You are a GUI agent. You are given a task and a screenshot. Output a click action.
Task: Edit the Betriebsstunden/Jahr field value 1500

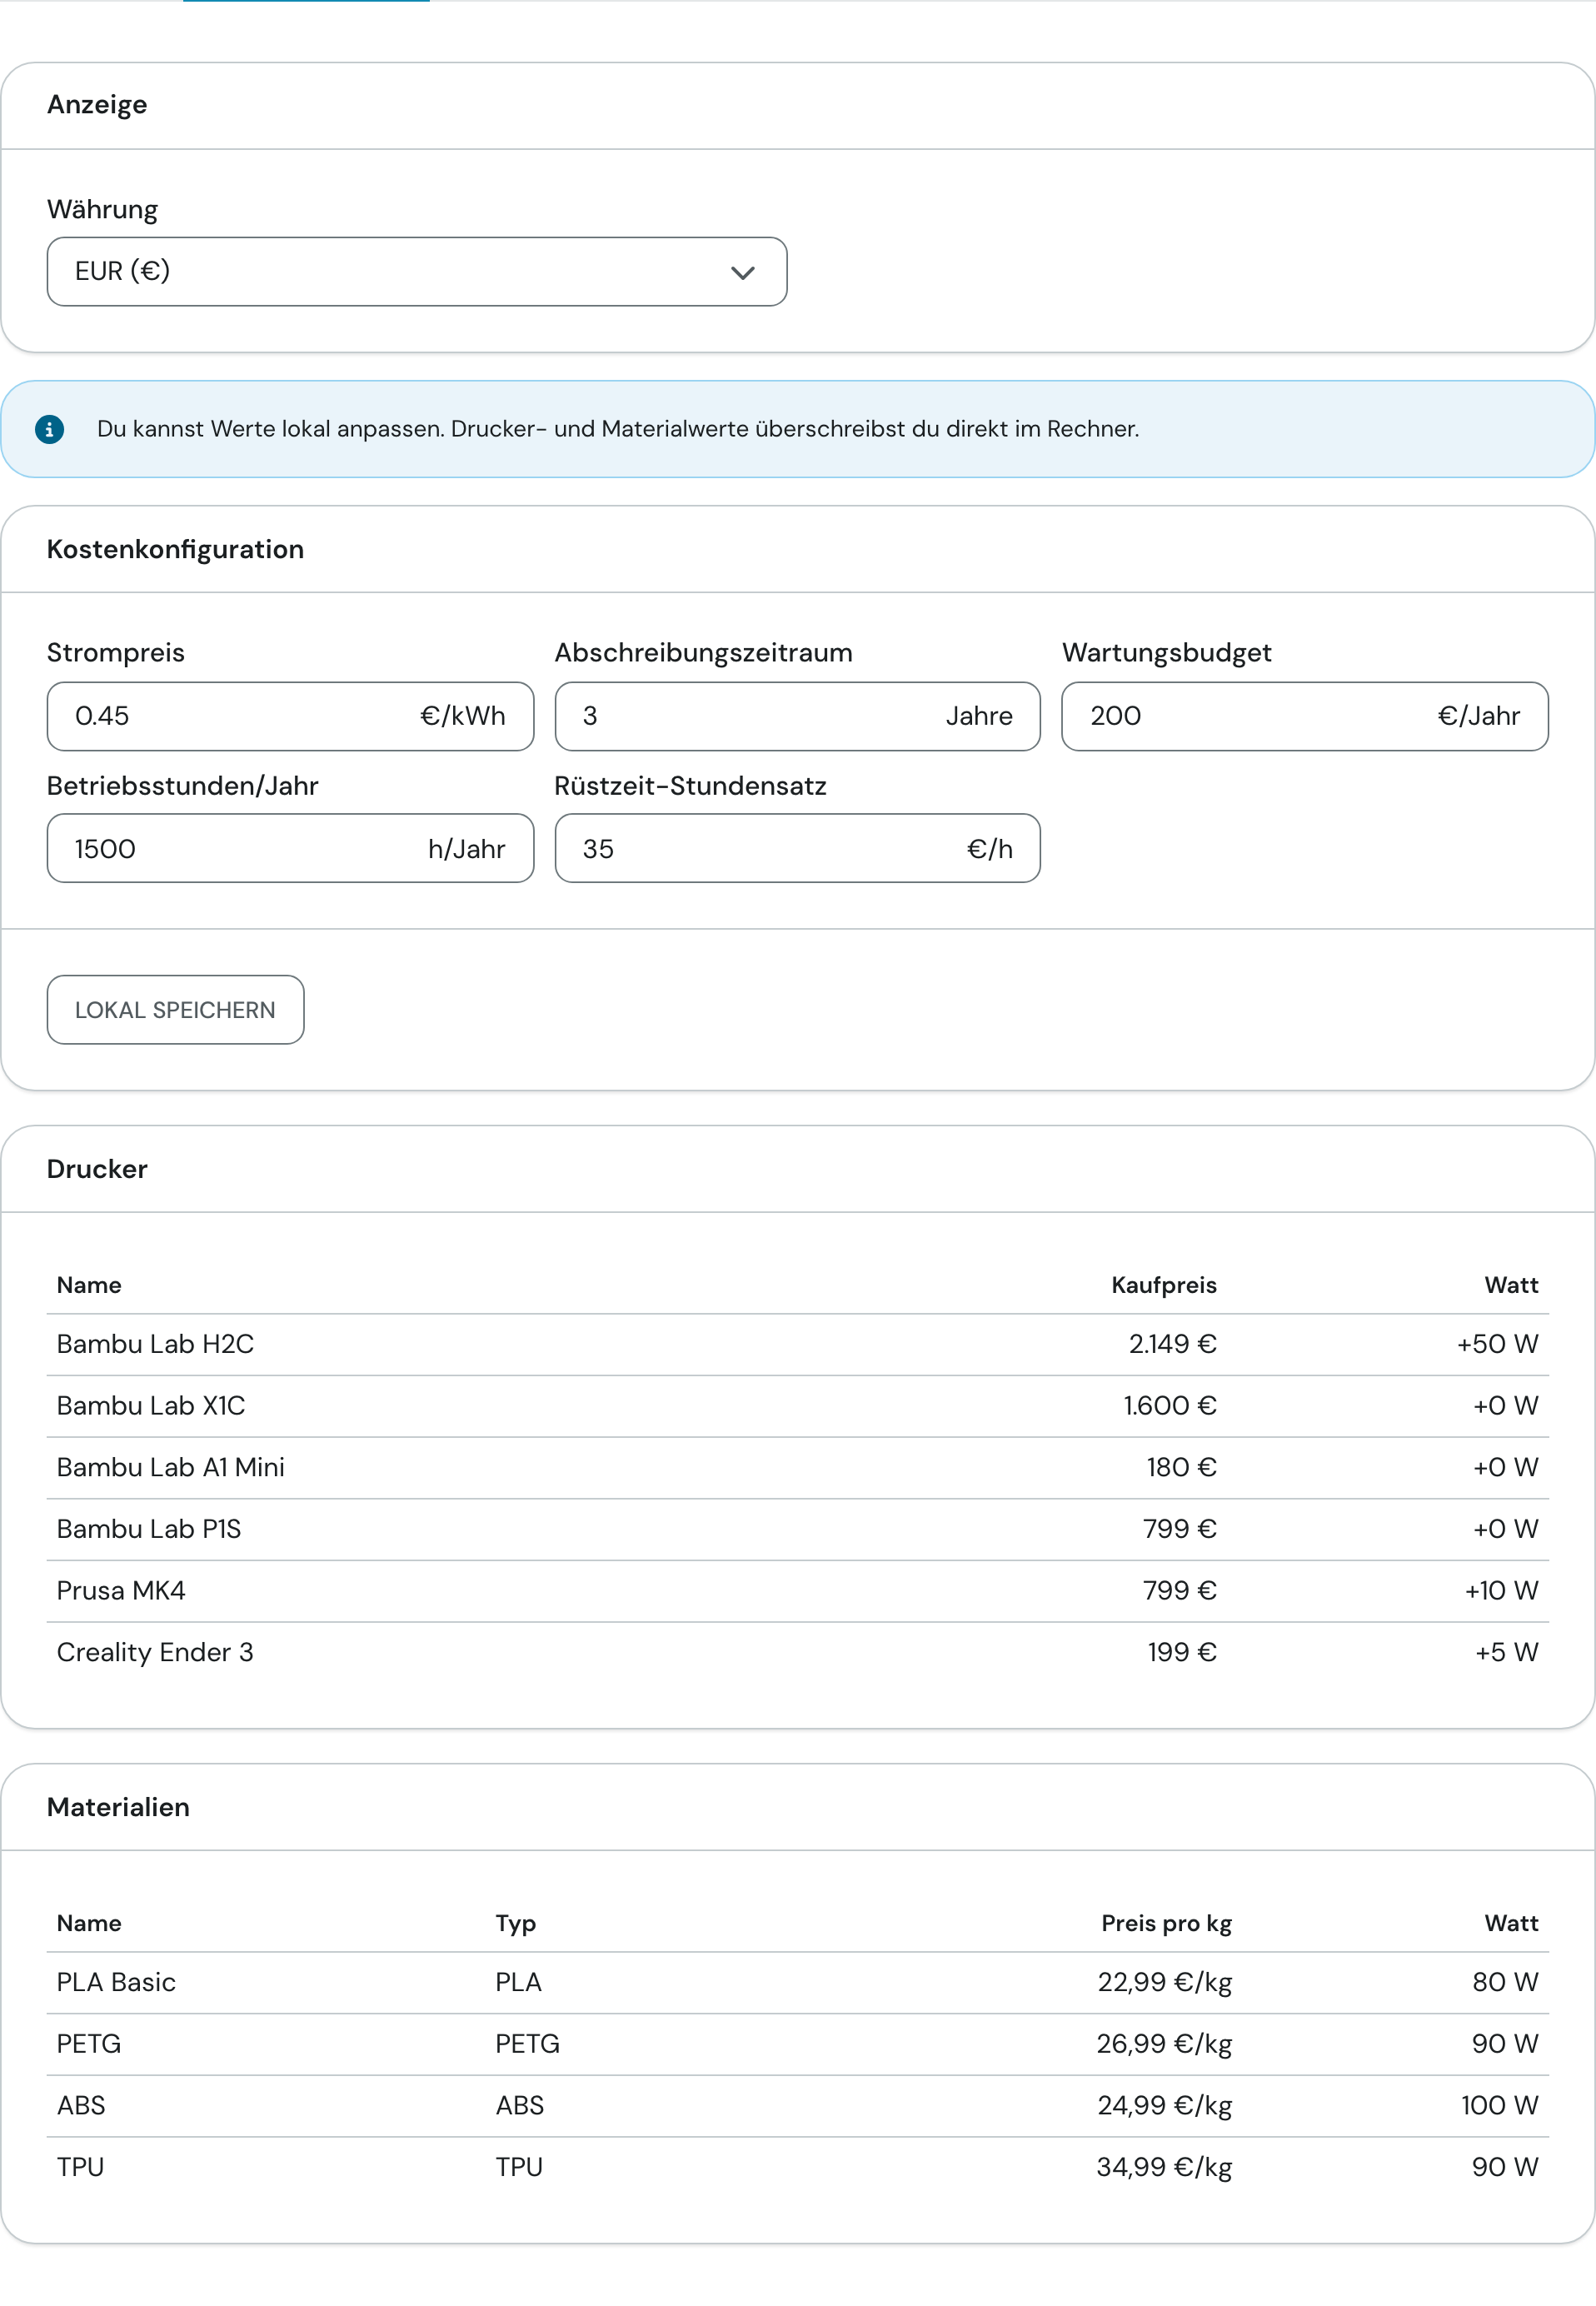pos(290,848)
